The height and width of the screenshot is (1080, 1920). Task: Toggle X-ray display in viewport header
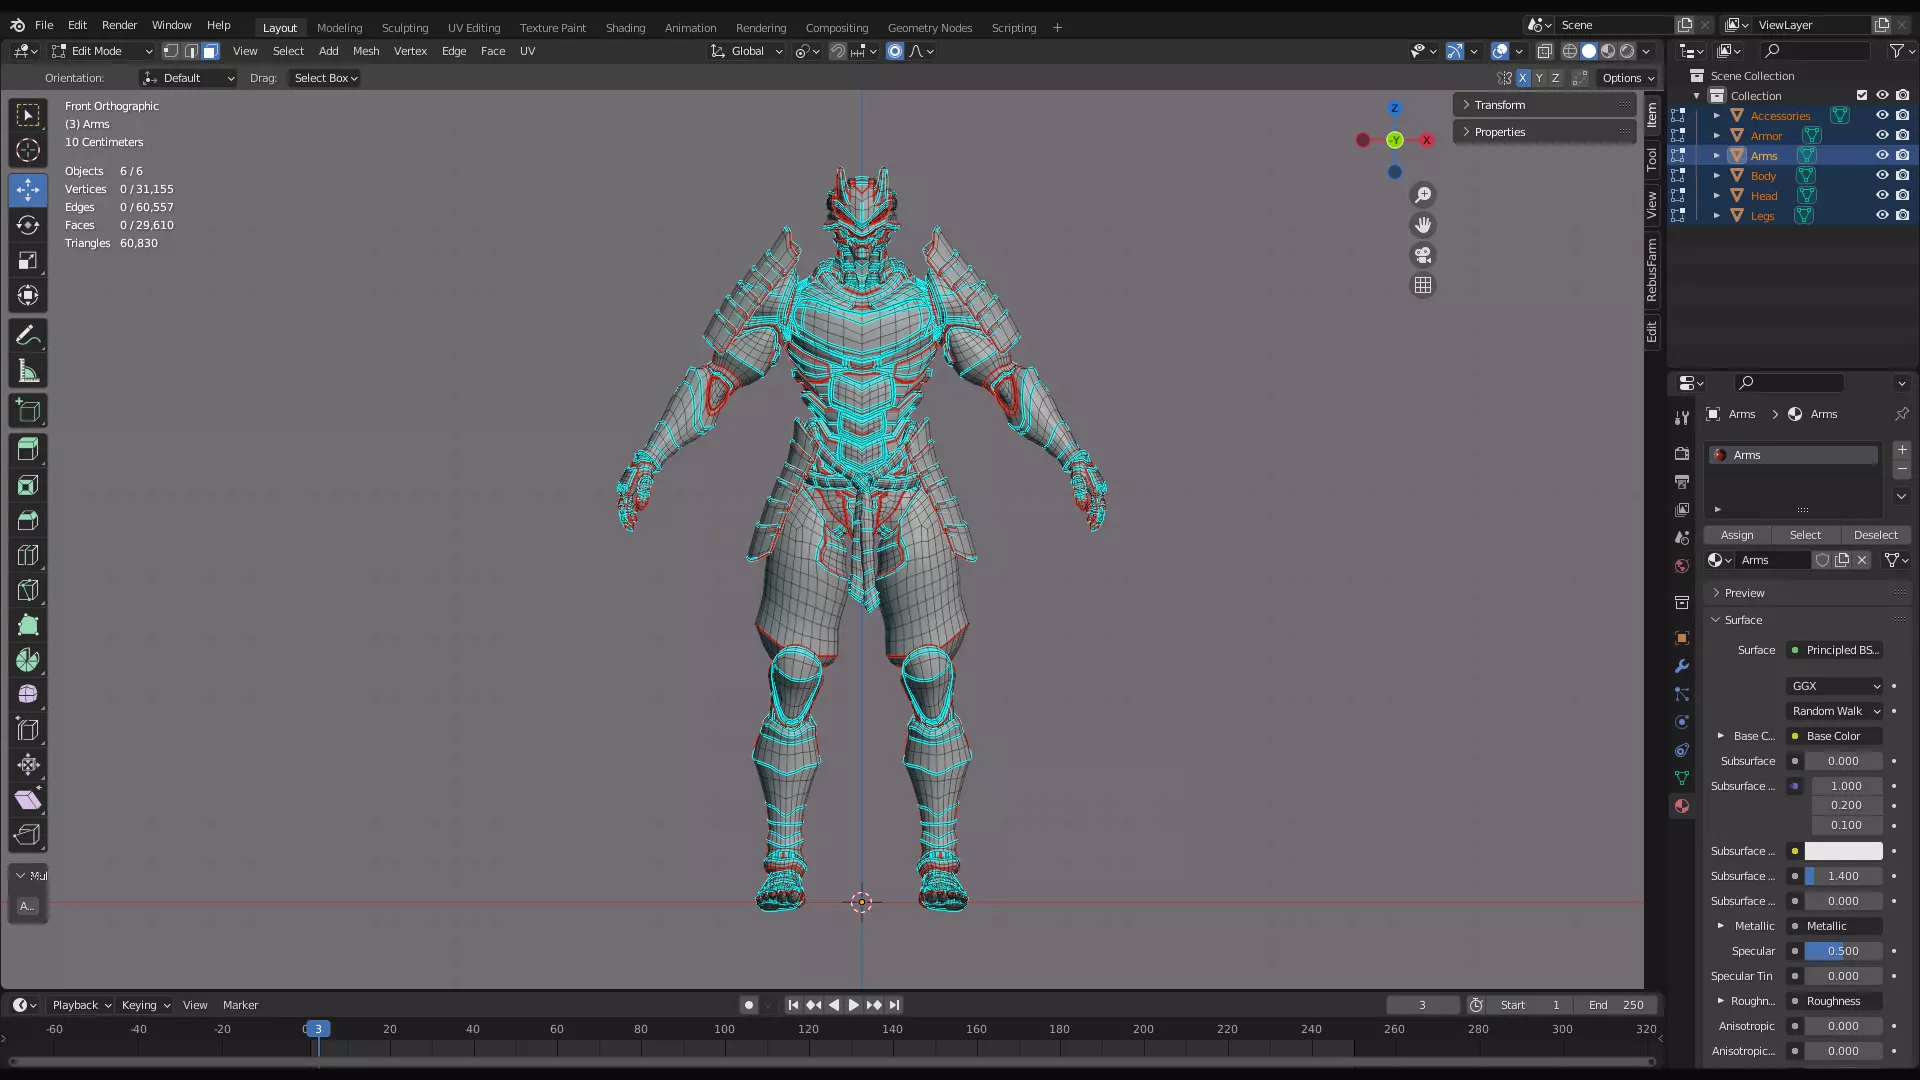click(1544, 51)
